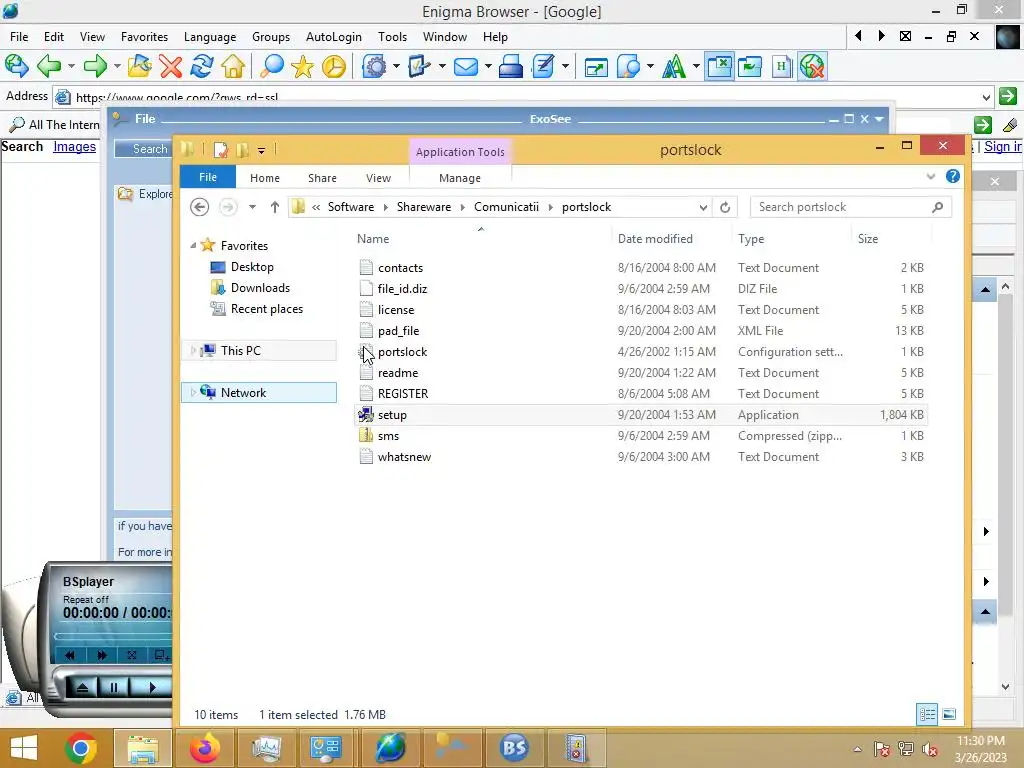Click green Go arrow next to address bar
This screenshot has width=1024, height=768.
(x=1008, y=96)
